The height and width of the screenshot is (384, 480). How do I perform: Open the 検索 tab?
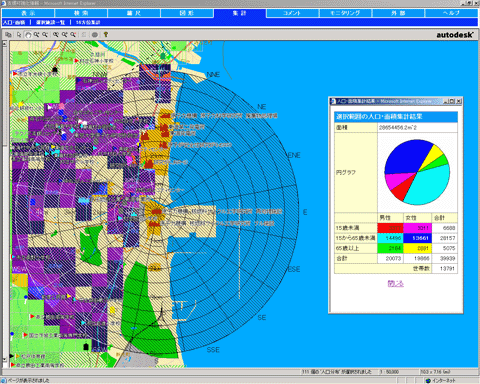click(x=81, y=13)
